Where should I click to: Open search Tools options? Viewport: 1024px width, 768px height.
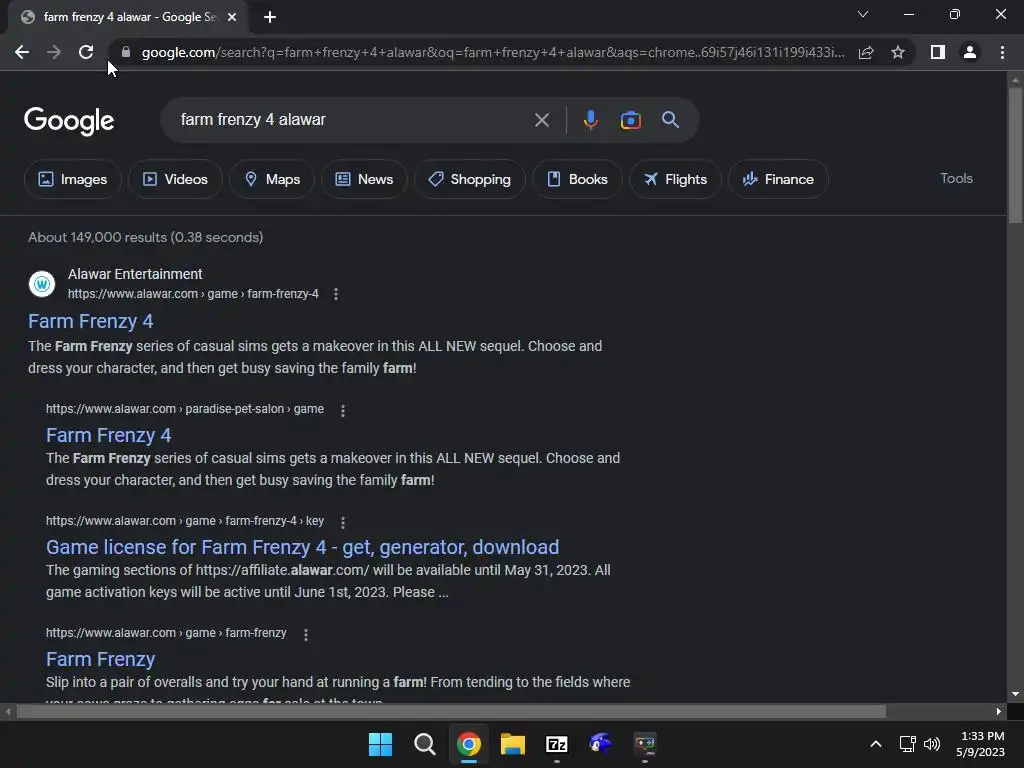[956, 178]
